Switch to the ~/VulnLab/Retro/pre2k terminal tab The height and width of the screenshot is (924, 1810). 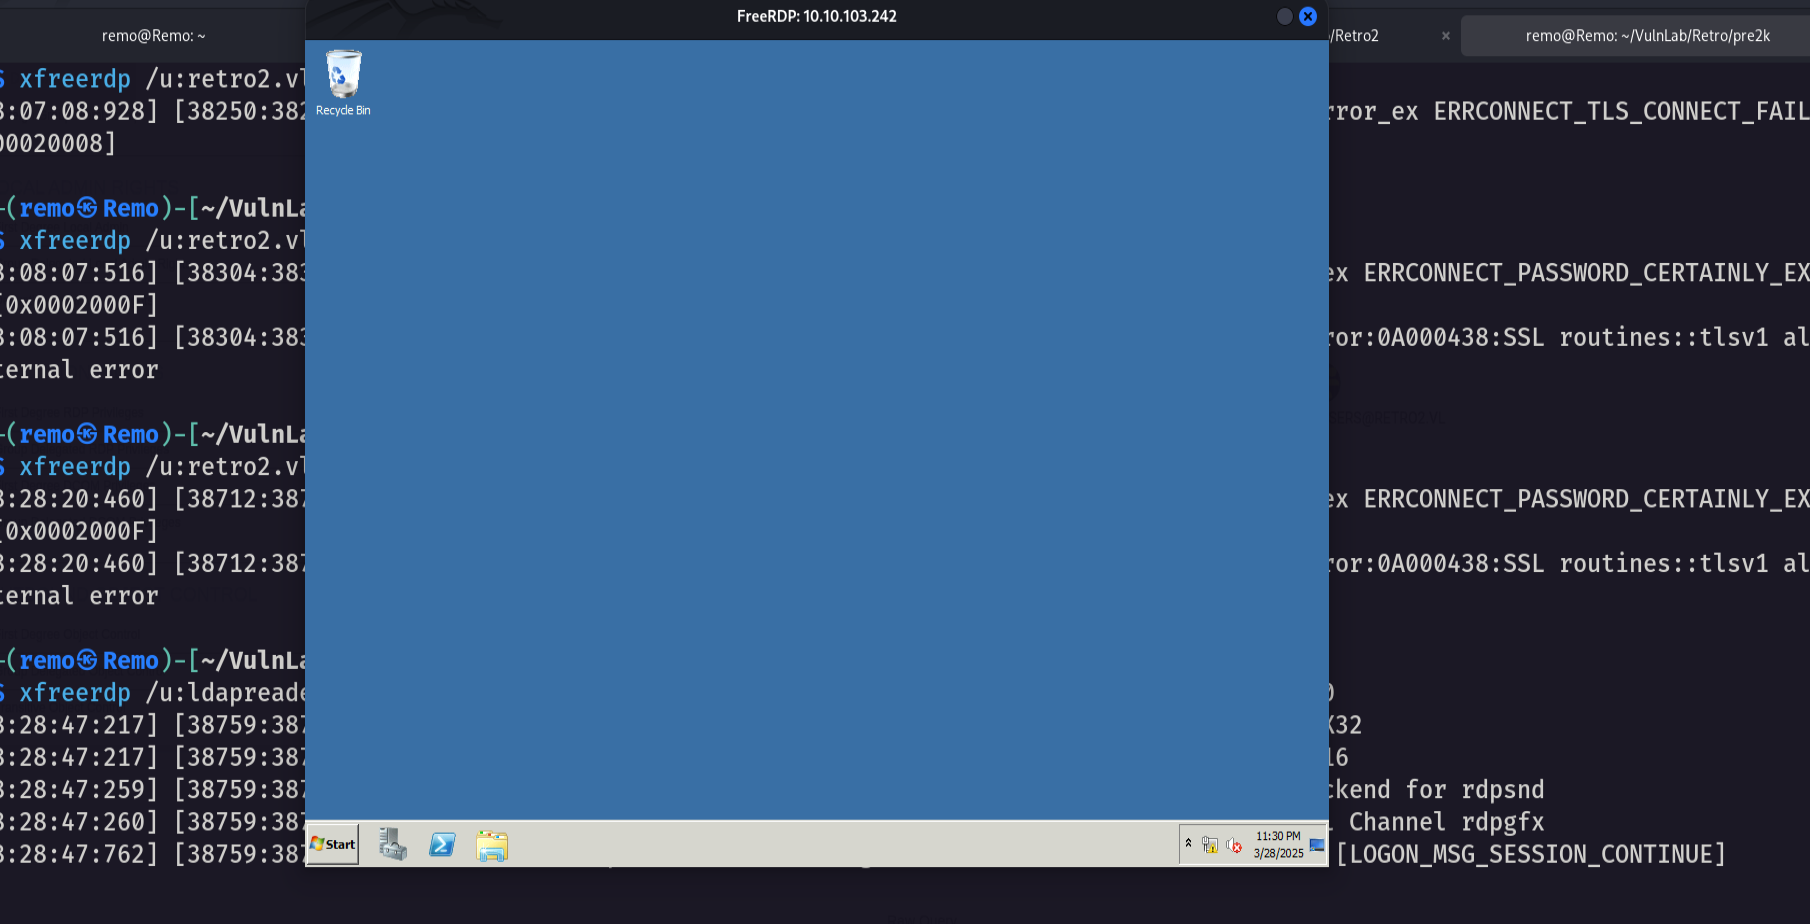[x=1647, y=36]
